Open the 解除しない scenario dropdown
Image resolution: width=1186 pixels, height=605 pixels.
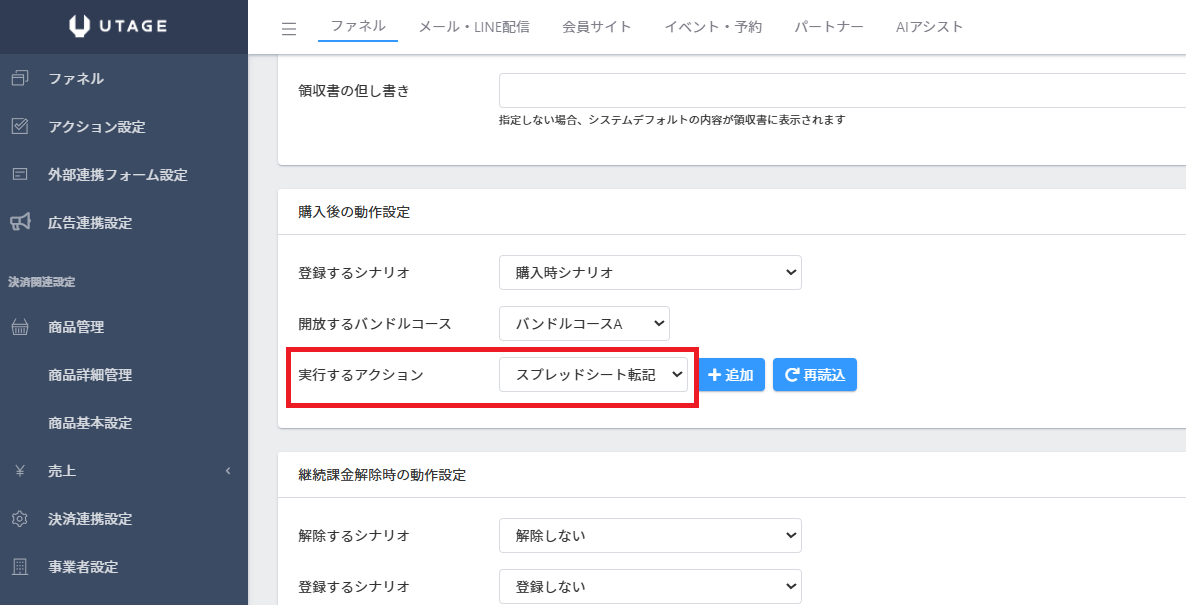click(650, 535)
